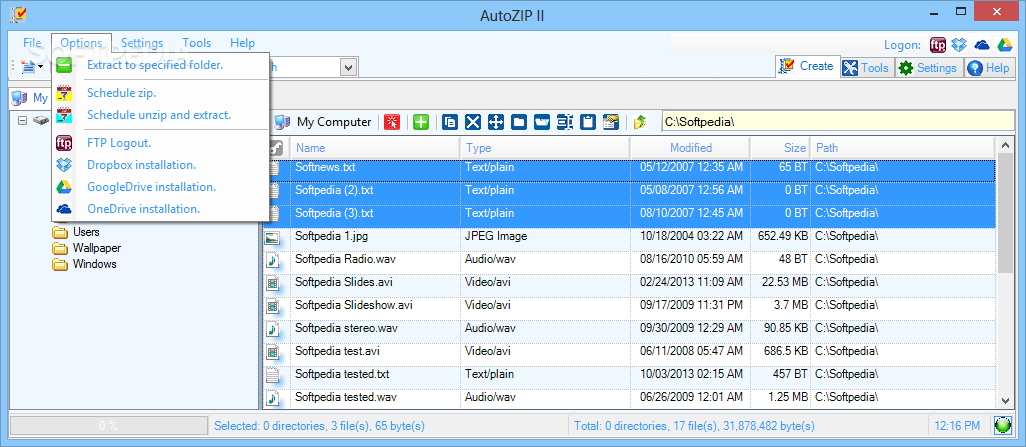Screen dimensions: 1026x447
Task: Click the key column header icon
Action: coord(277,148)
